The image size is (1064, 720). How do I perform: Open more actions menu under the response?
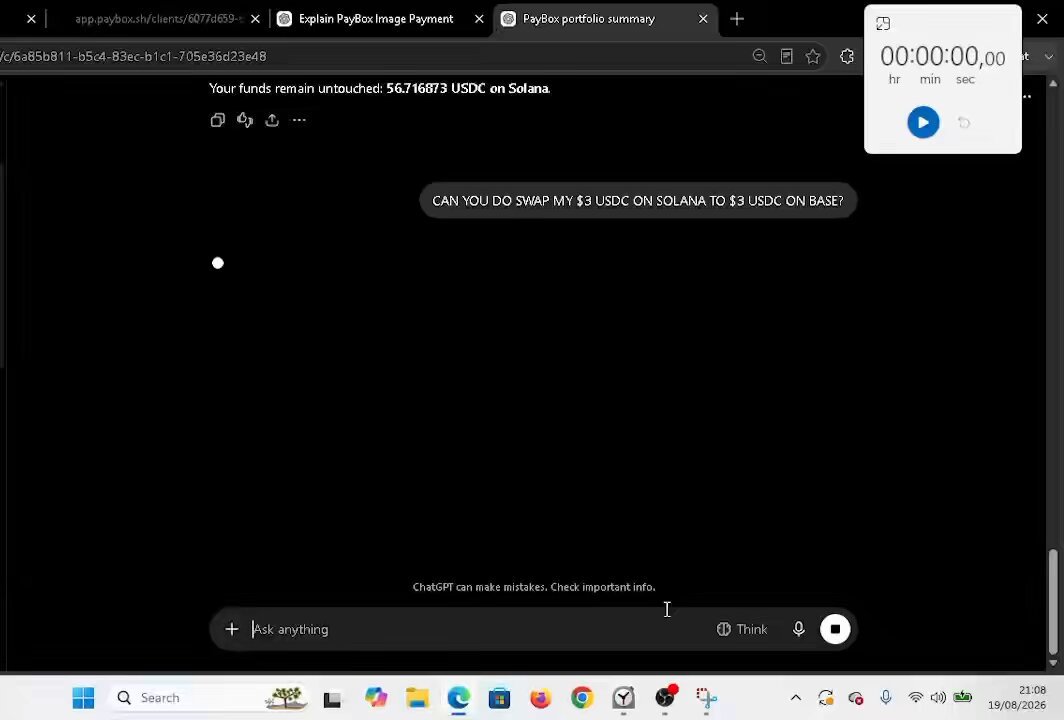299,120
